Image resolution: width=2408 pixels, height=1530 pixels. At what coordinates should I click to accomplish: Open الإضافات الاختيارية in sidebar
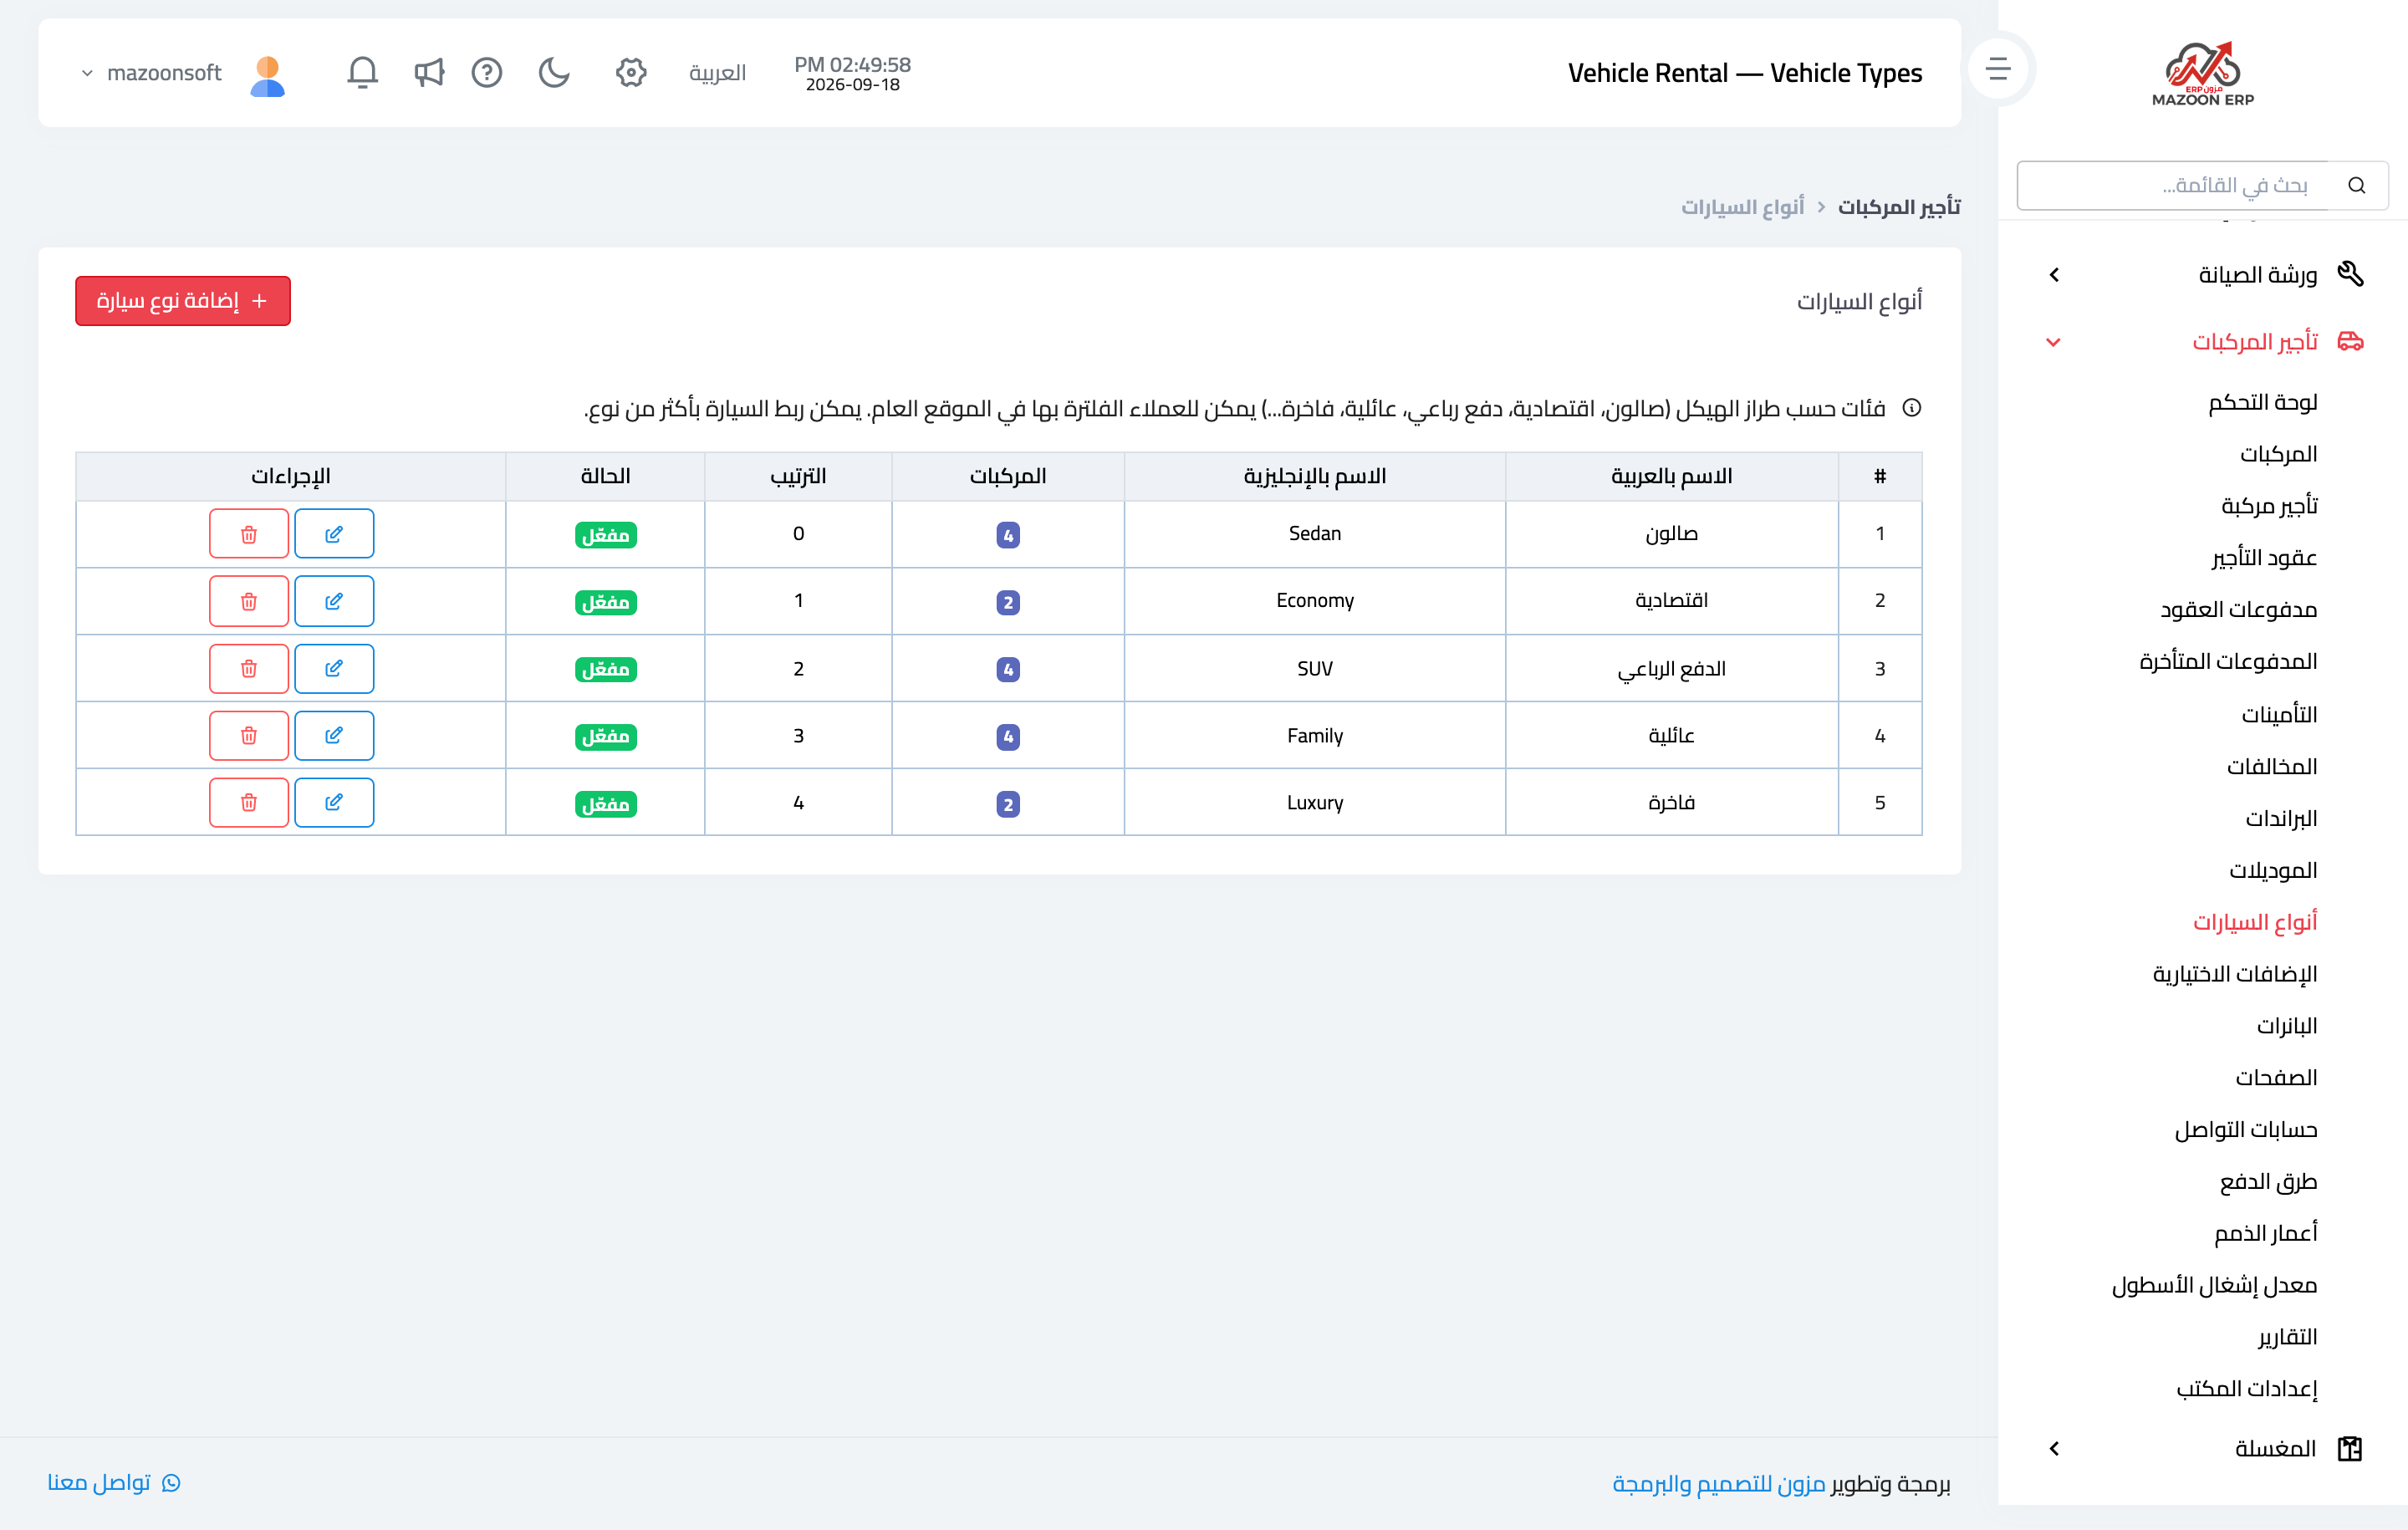(2235, 974)
